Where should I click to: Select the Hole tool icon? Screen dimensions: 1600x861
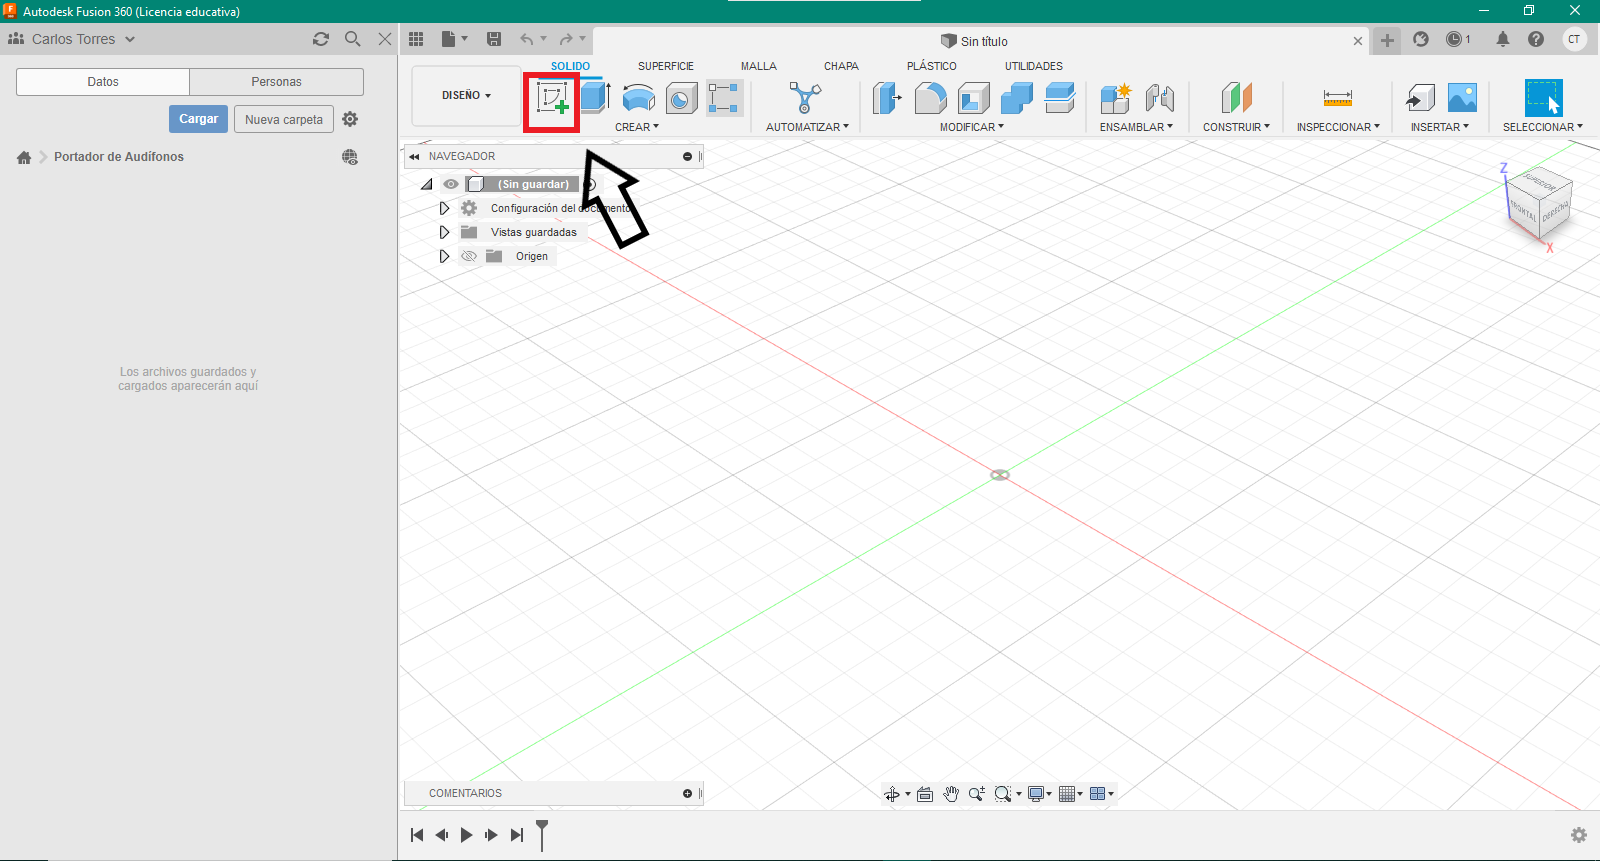coord(681,98)
